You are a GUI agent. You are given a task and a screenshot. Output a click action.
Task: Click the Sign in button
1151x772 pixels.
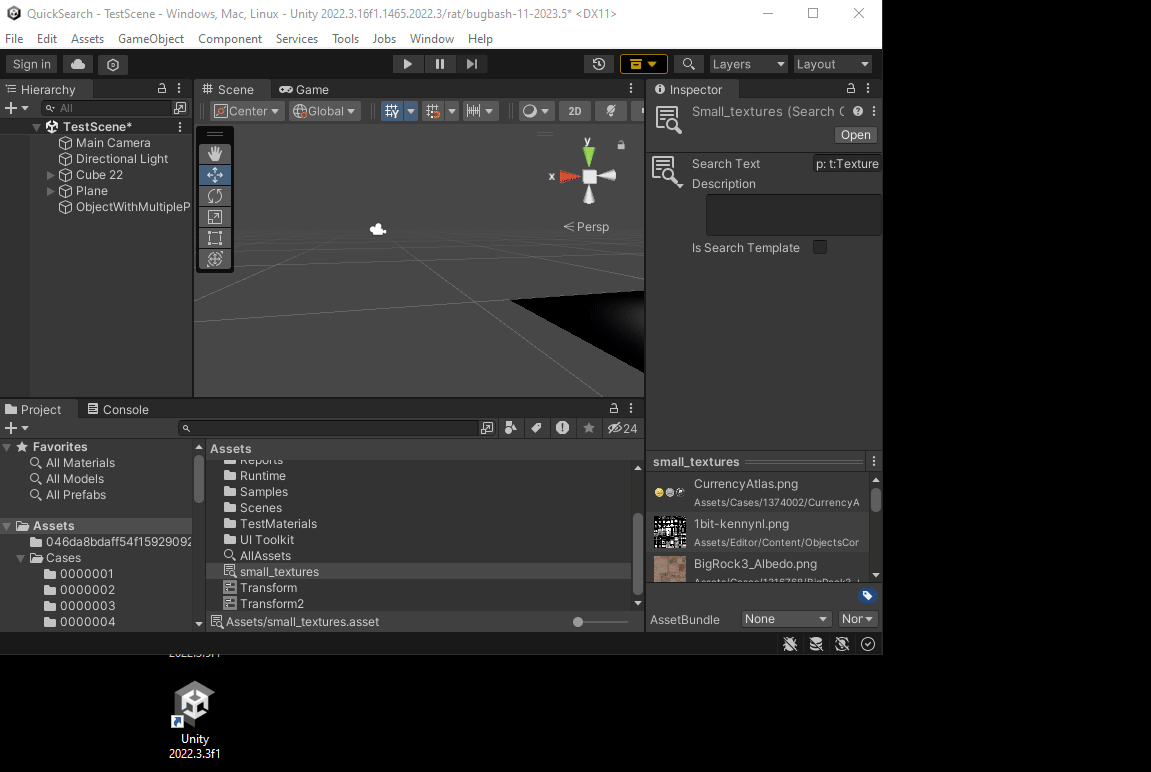tap(32, 64)
